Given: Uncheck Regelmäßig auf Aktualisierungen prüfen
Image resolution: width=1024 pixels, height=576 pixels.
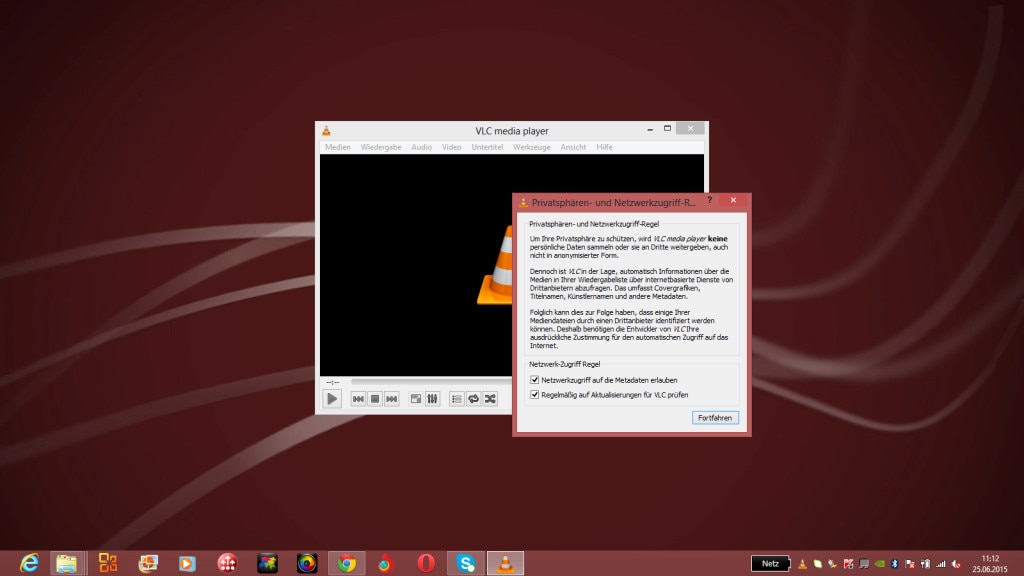Looking at the screenshot, I should (535, 395).
